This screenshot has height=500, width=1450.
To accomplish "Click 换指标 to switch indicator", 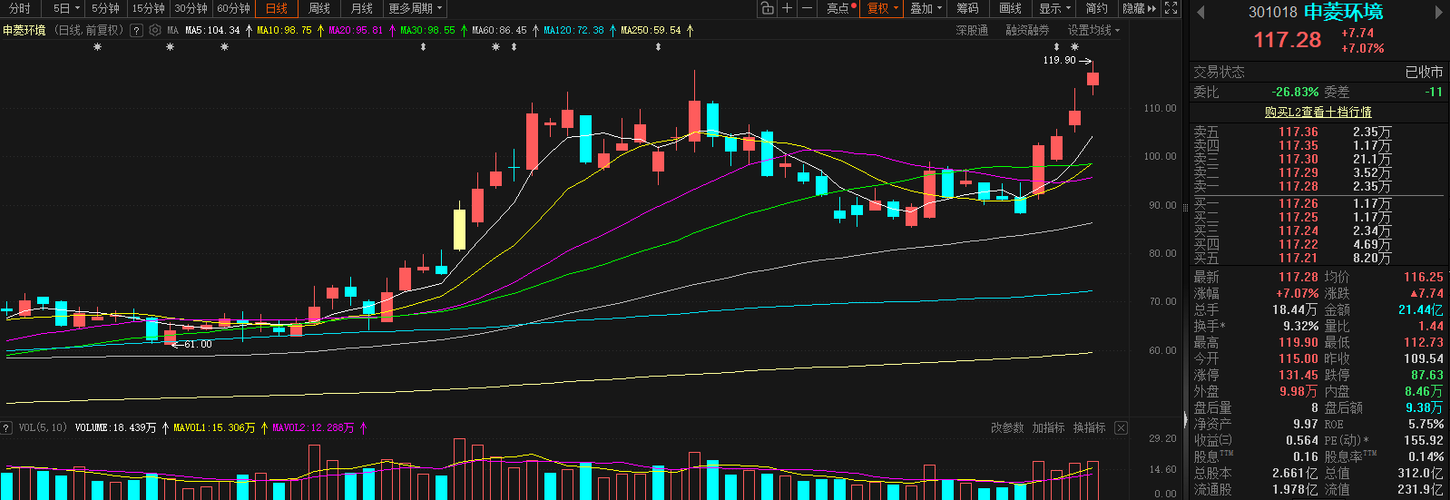I will [x=1089, y=427].
